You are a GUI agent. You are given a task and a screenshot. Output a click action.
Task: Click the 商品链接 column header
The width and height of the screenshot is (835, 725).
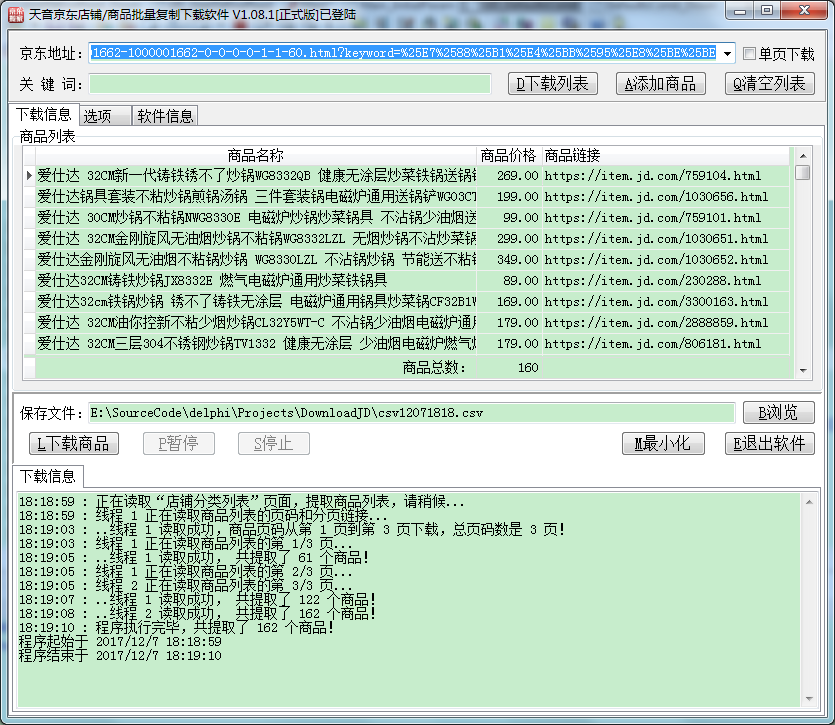pos(666,156)
